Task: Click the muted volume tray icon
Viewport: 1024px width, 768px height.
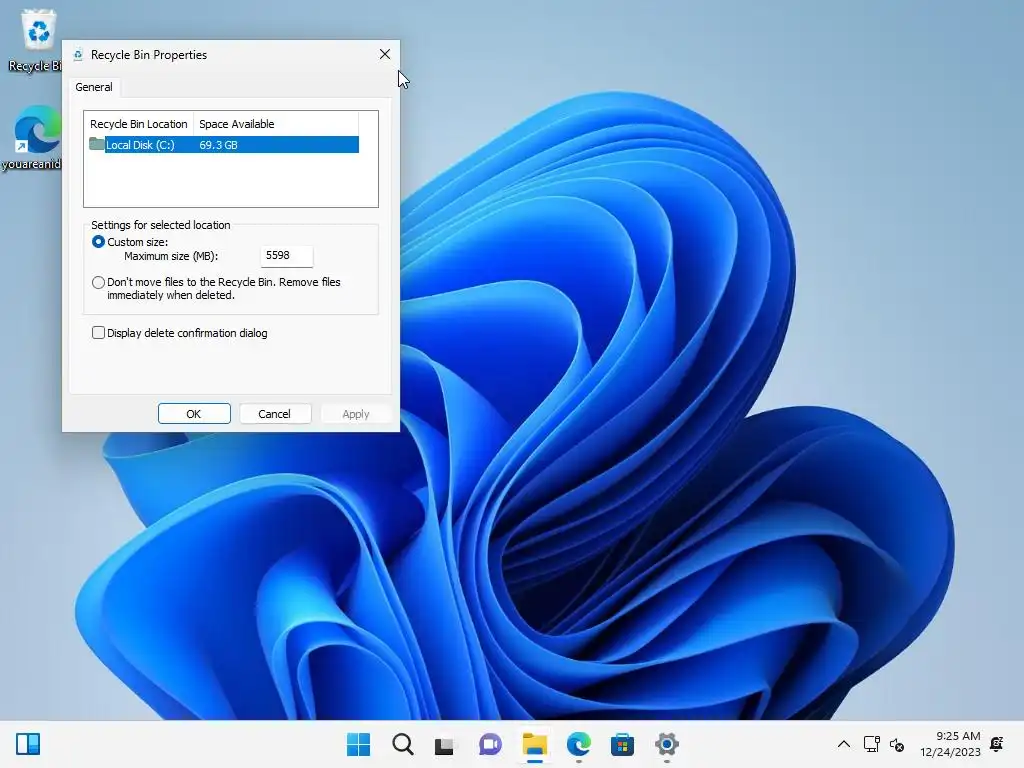Action: tap(897, 744)
